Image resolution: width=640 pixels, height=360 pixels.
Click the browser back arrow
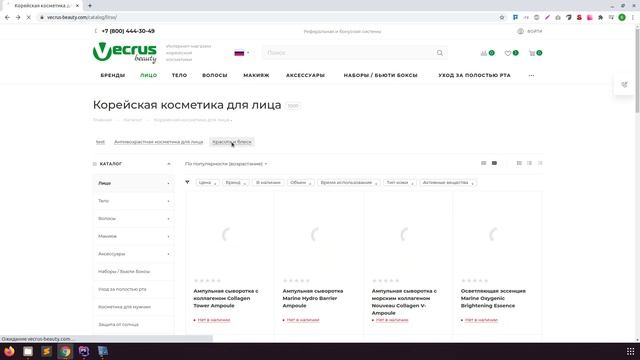[7, 18]
